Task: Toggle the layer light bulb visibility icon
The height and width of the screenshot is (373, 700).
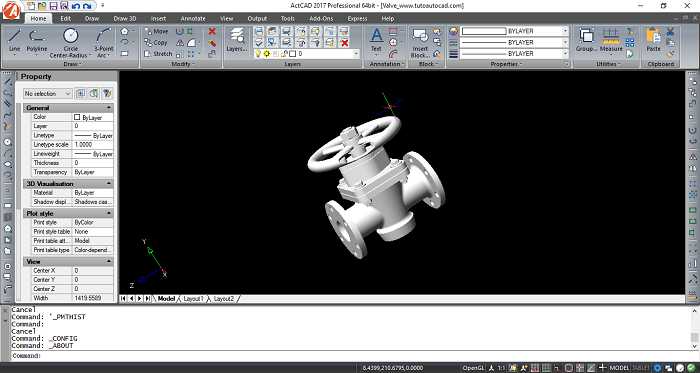Action: click(x=258, y=54)
